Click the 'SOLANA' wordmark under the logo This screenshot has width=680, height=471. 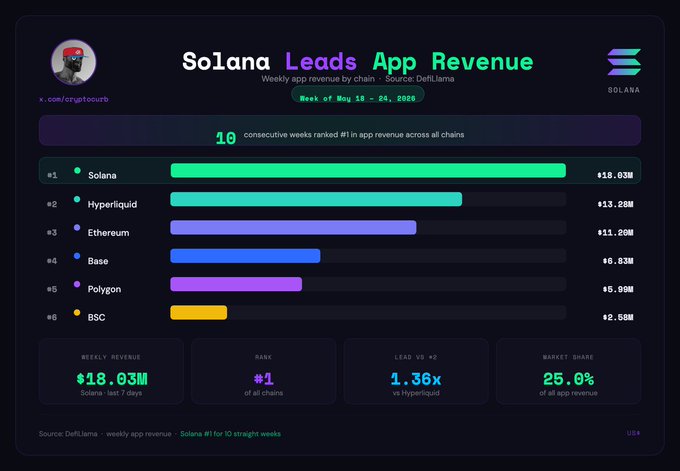(x=624, y=90)
